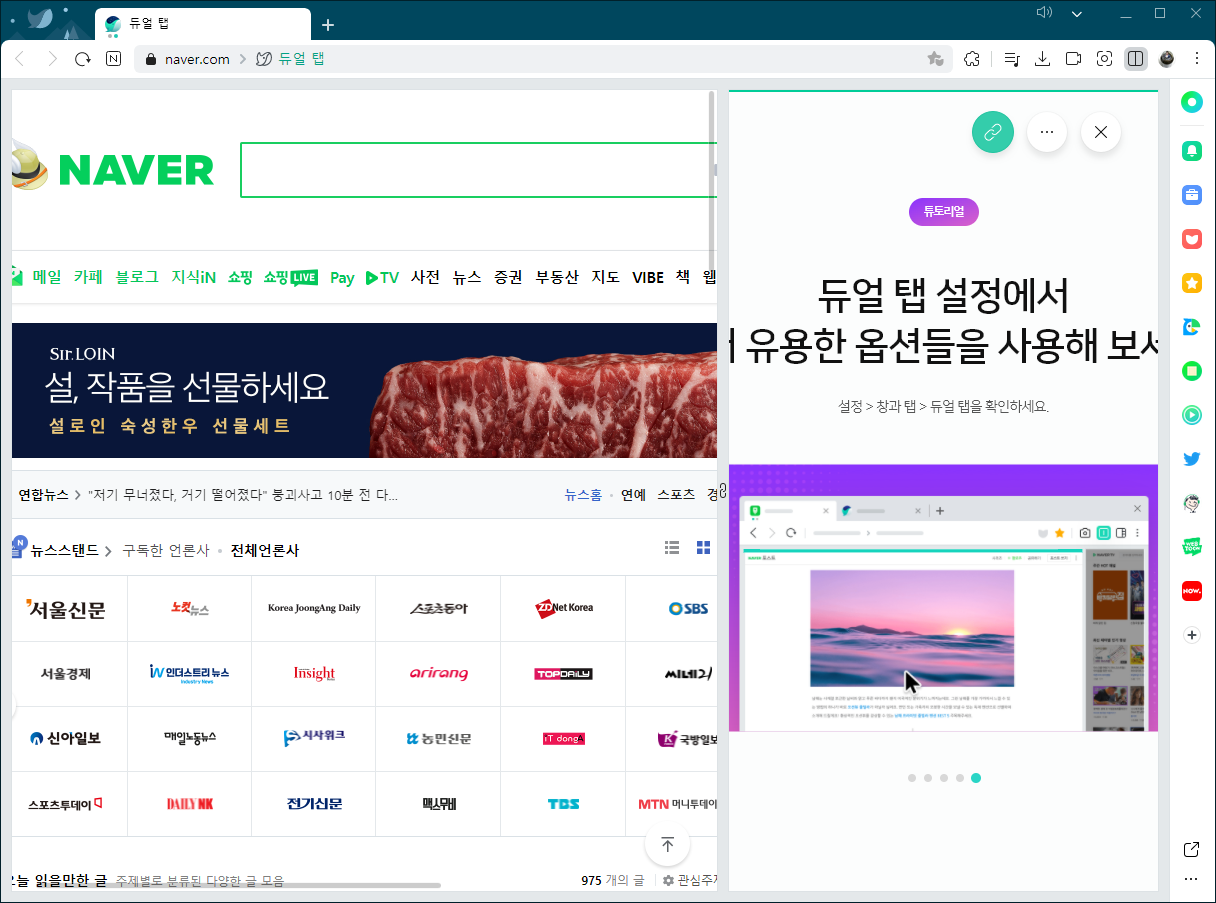Open the Naver home button in toolbar

point(114,59)
